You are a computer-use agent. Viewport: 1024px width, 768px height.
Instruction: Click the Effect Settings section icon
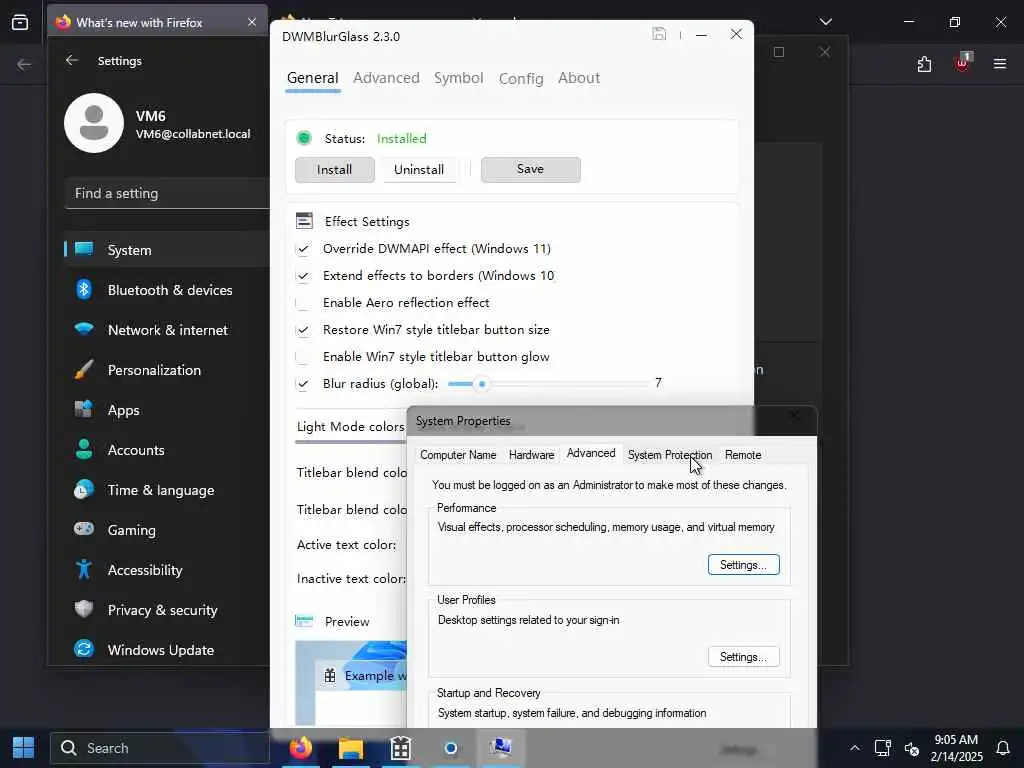[304, 221]
